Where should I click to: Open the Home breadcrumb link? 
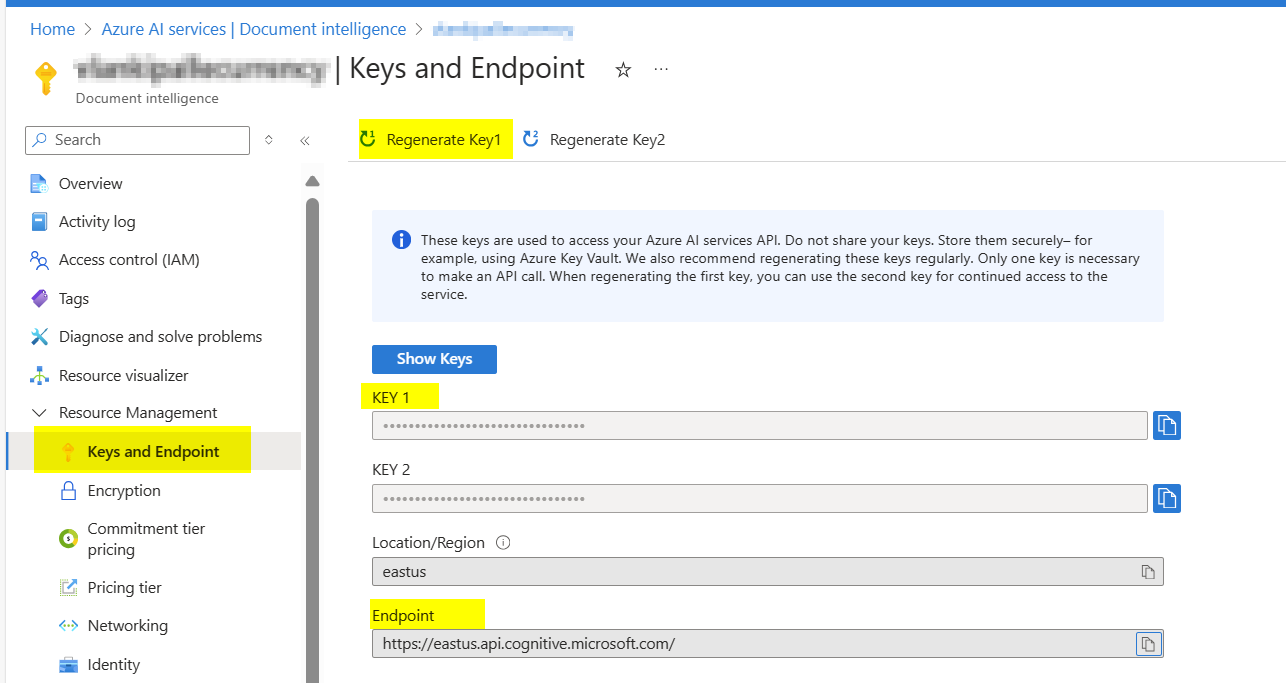coord(52,29)
